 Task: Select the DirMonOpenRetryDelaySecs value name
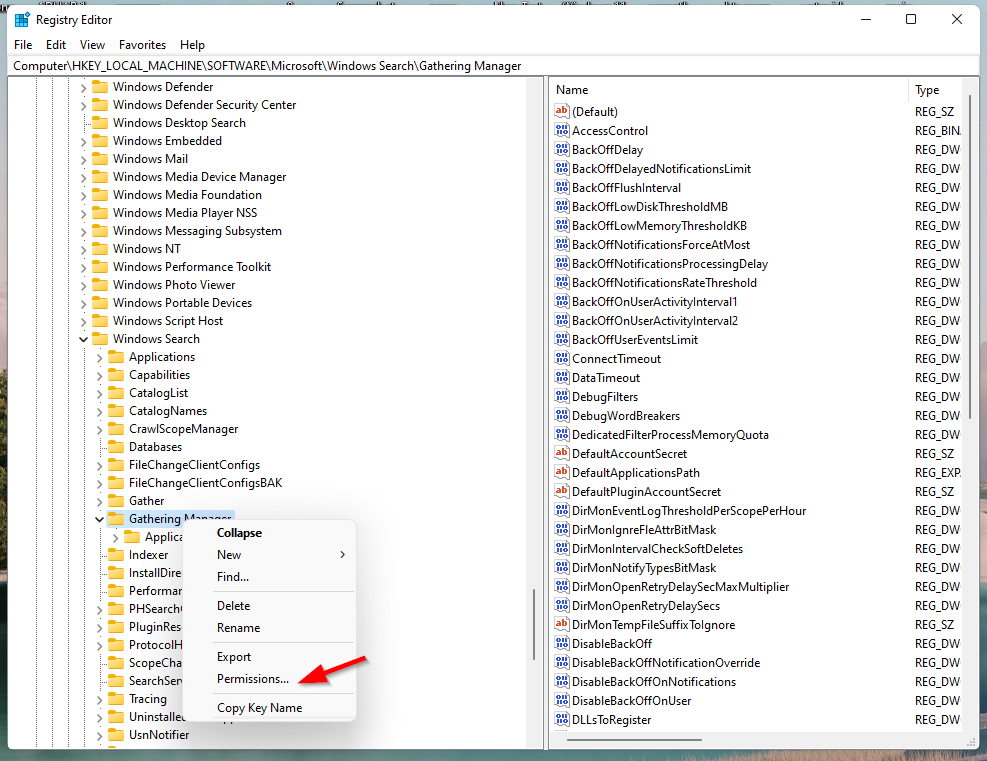point(646,606)
